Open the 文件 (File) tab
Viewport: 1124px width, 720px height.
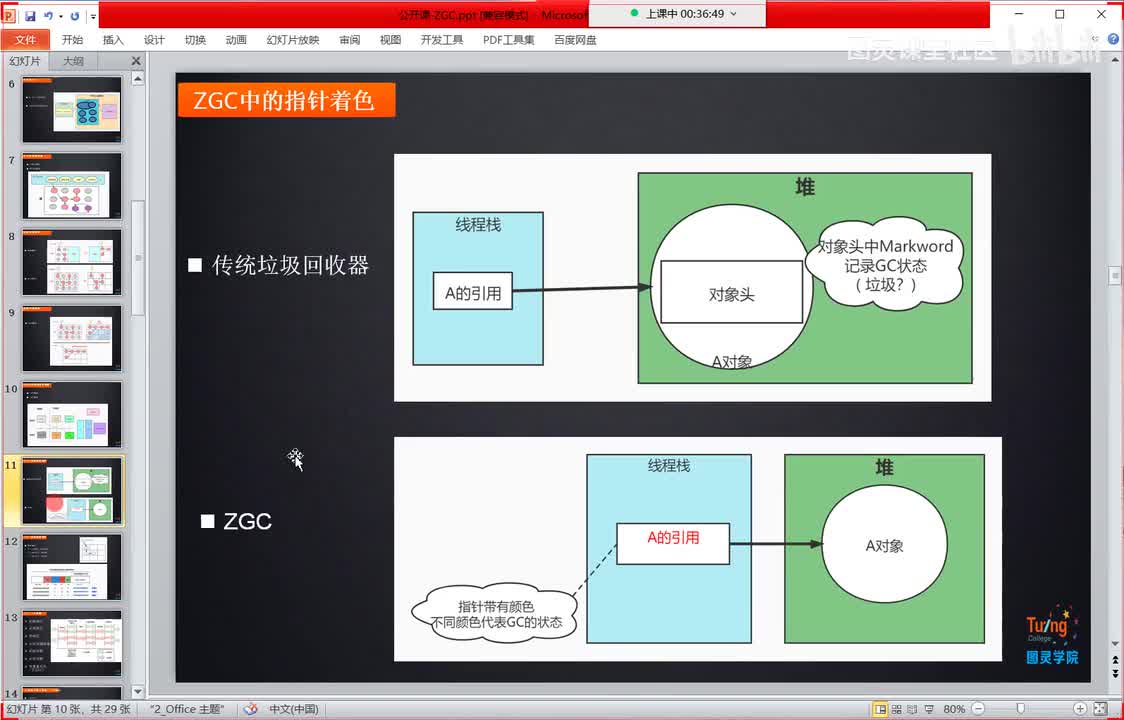pyautogui.click(x=25, y=40)
